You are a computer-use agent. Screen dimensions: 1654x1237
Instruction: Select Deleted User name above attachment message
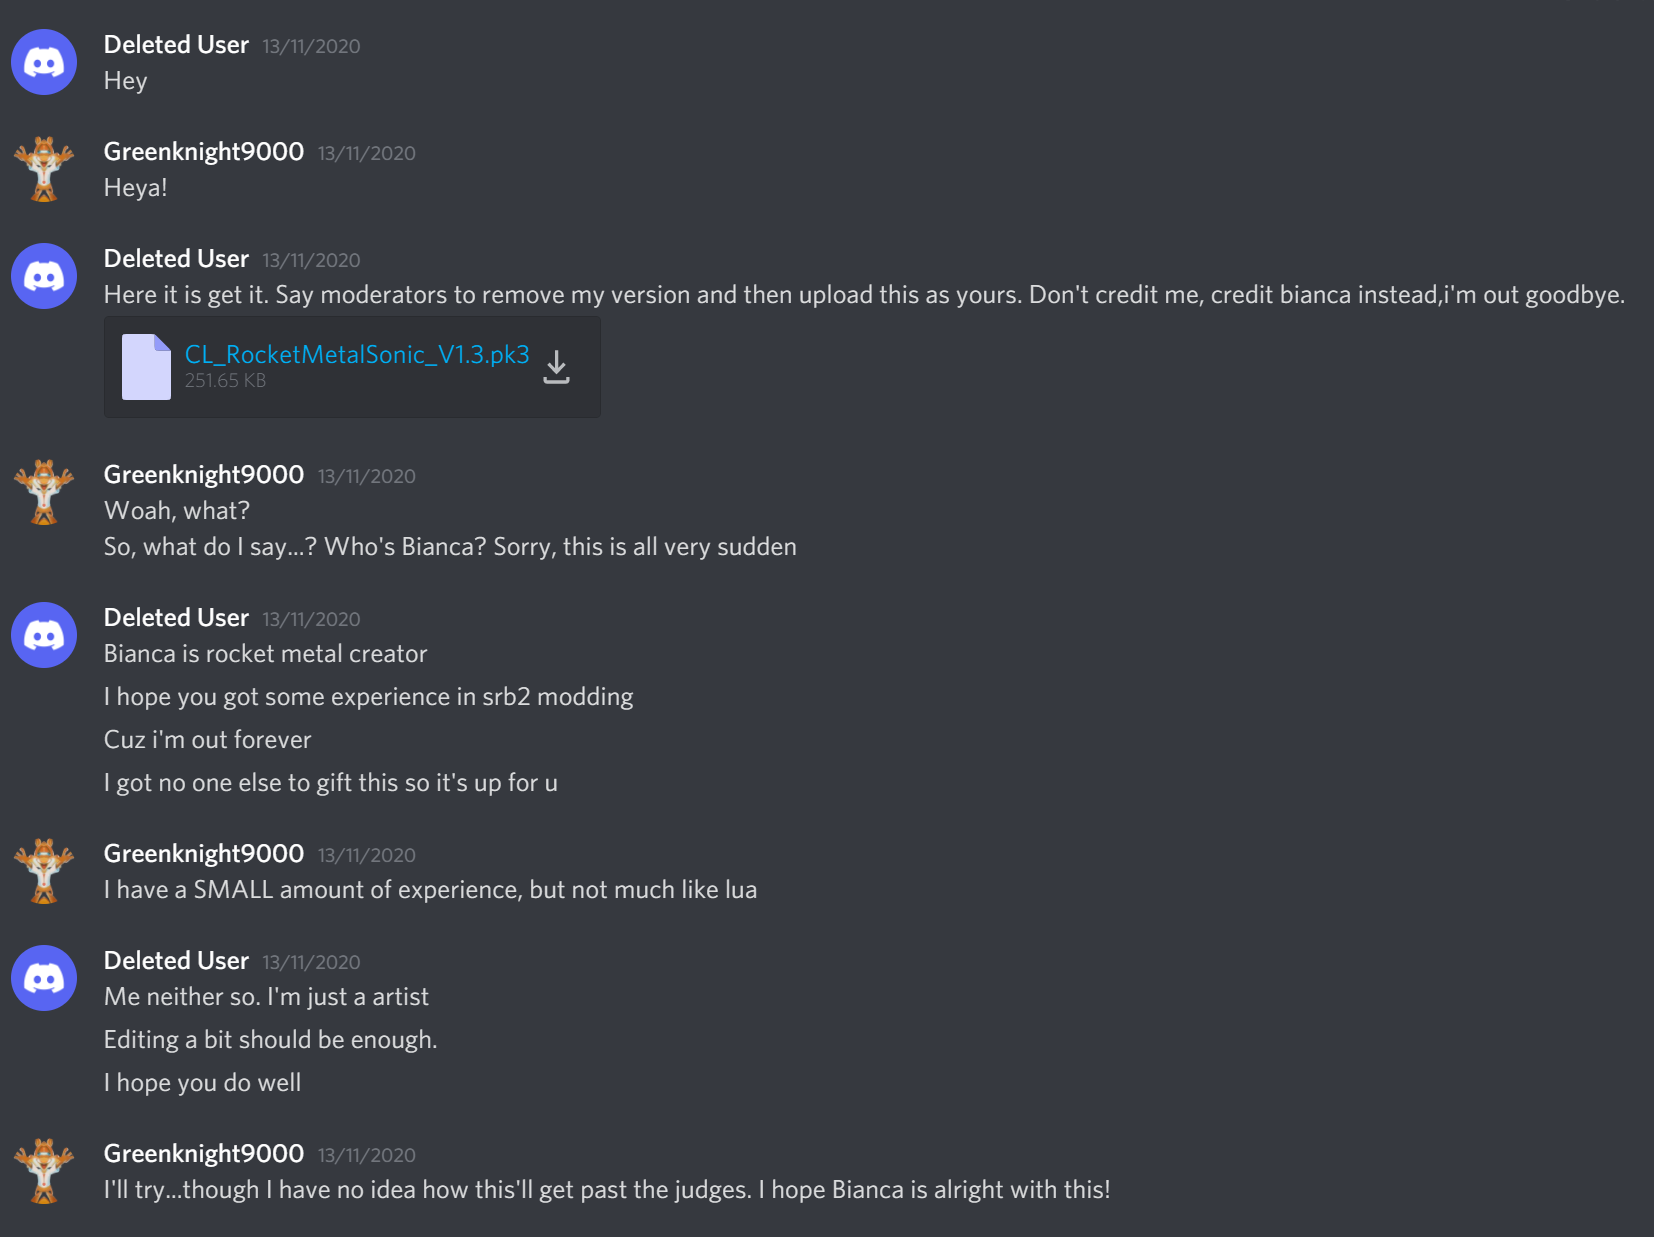pos(176,259)
